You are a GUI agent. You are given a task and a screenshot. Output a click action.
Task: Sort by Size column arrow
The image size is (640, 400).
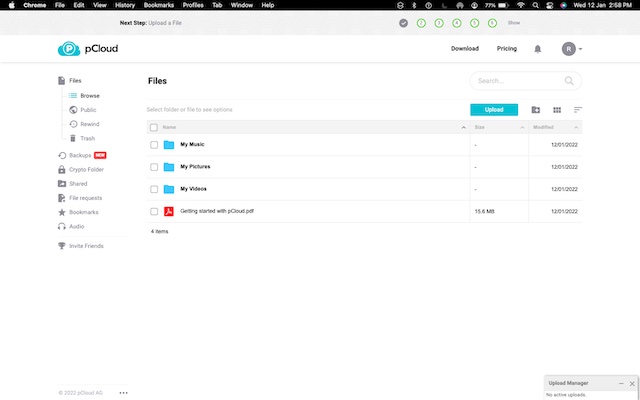522,127
